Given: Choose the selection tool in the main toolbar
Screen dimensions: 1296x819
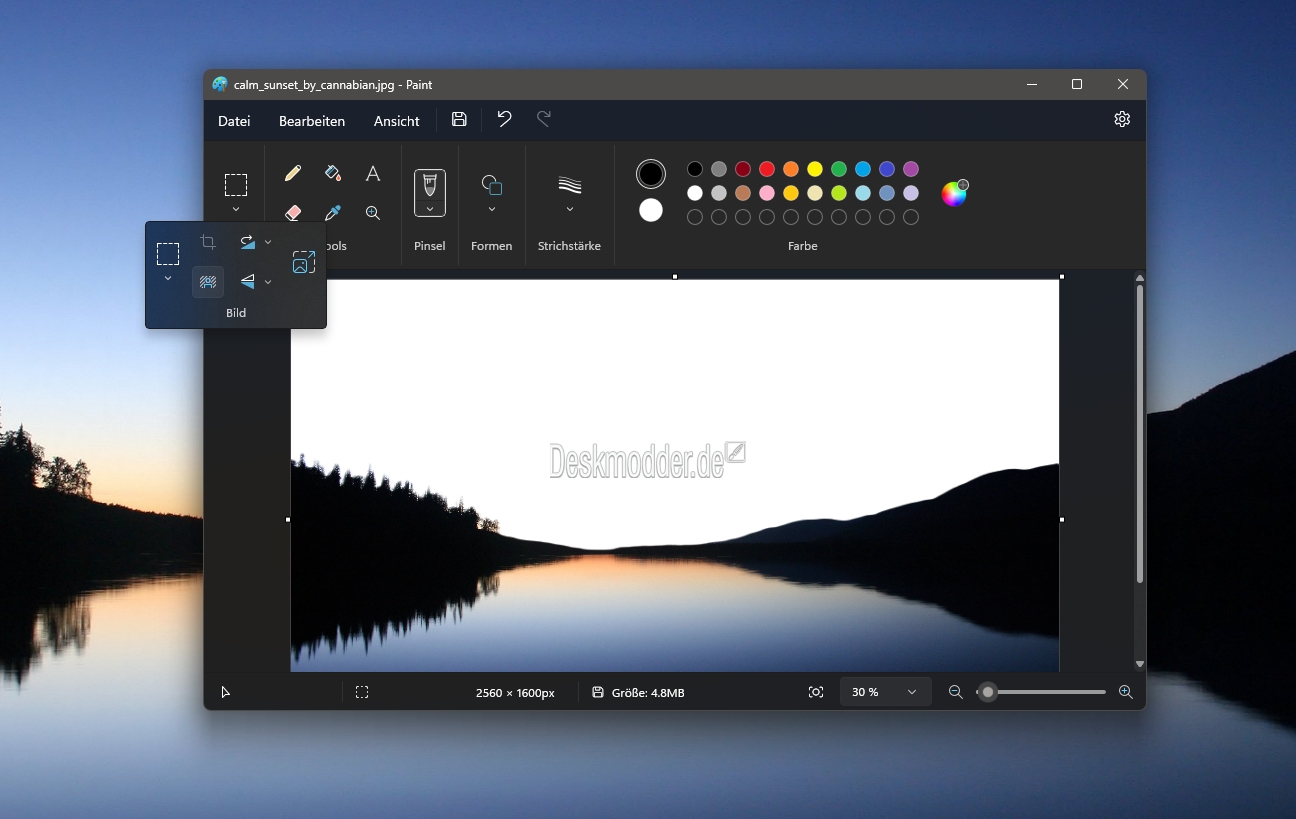Looking at the screenshot, I should pos(236,185).
